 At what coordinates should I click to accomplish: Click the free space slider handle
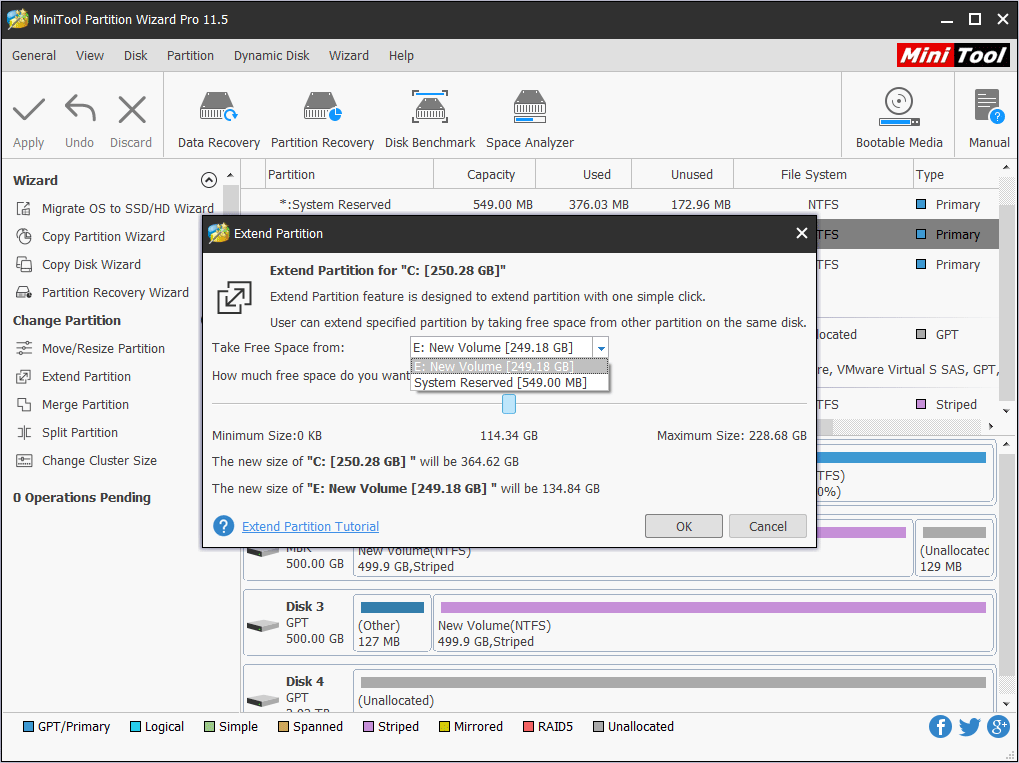(x=509, y=404)
